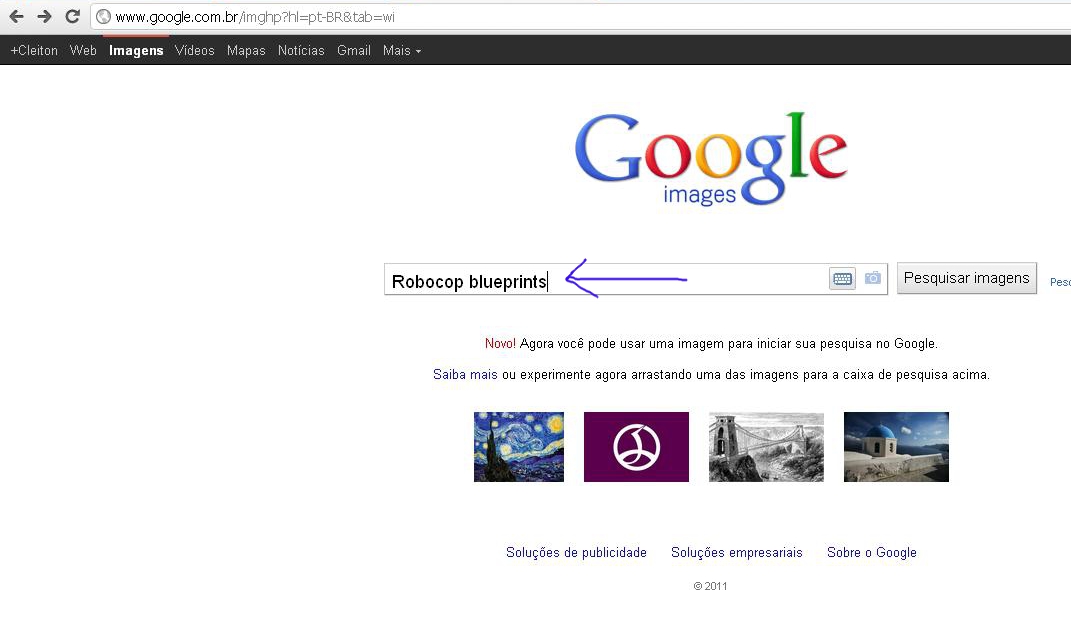Screen dimensions: 1071x640
Task: Click the camera search-by-image icon
Action: [872, 278]
